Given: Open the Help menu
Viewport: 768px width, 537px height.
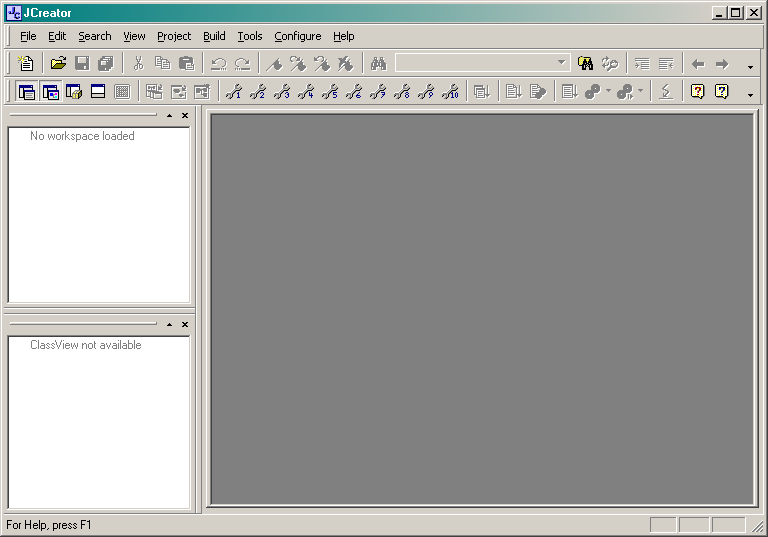Looking at the screenshot, I should (343, 36).
